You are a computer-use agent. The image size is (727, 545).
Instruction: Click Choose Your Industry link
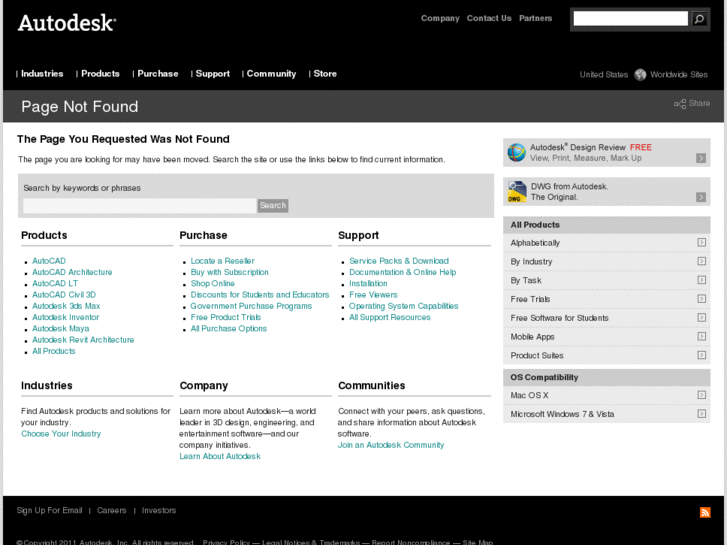pyautogui.click(x=61, y=433)
